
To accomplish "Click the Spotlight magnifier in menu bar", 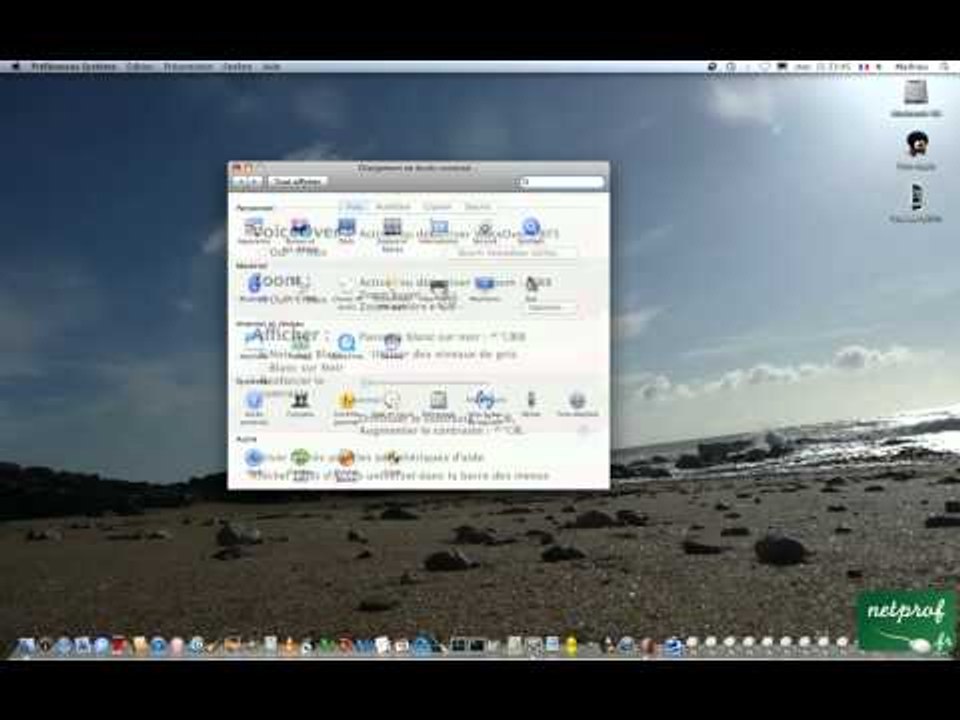I will (x=945, y=66).
